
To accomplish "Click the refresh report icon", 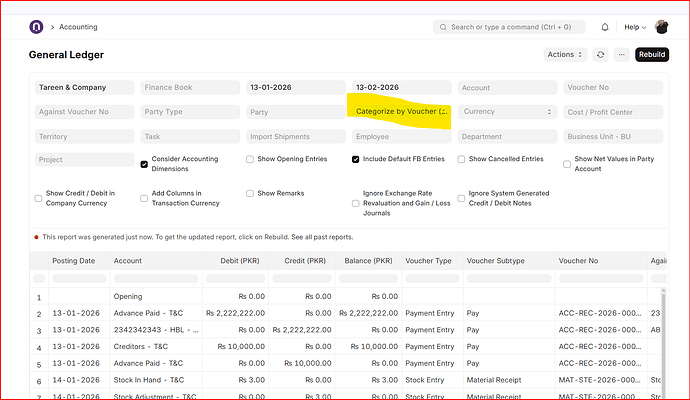I will pyautogui.click(x=600, y=55).
